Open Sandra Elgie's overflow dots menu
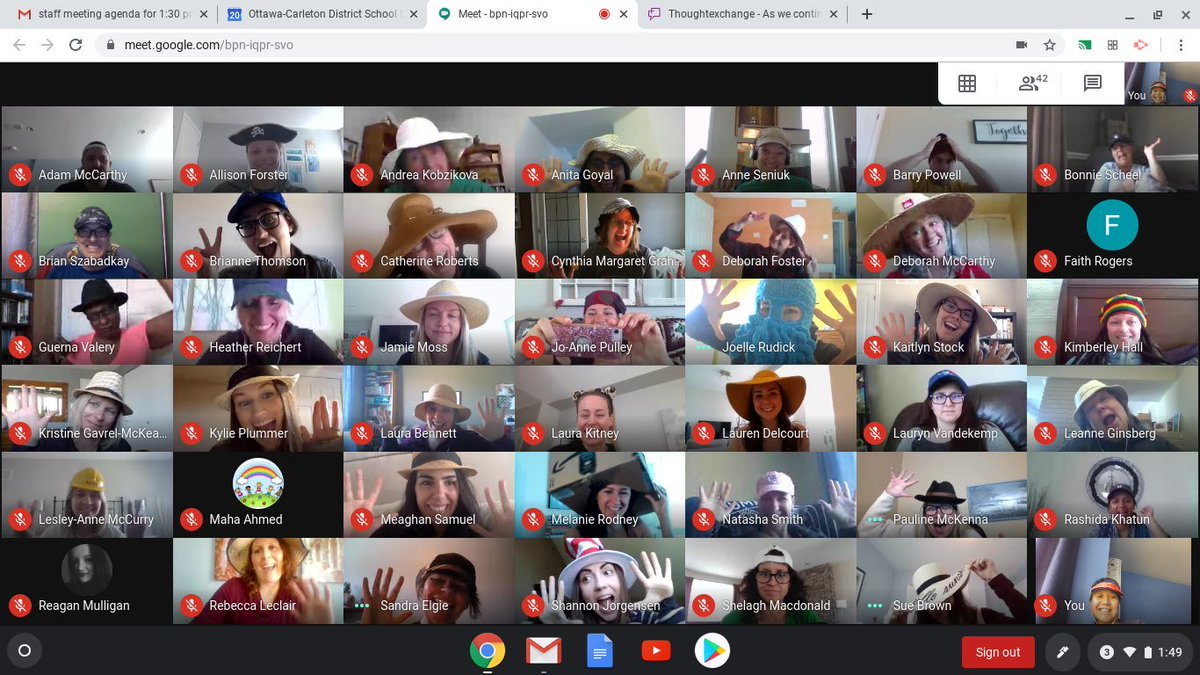 360,605
